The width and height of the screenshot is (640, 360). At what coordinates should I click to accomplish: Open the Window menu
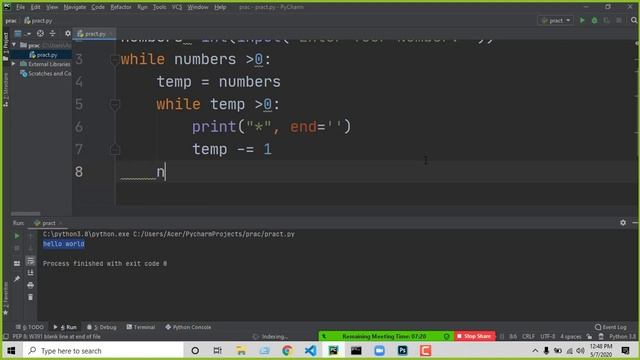tap(198, 7)
